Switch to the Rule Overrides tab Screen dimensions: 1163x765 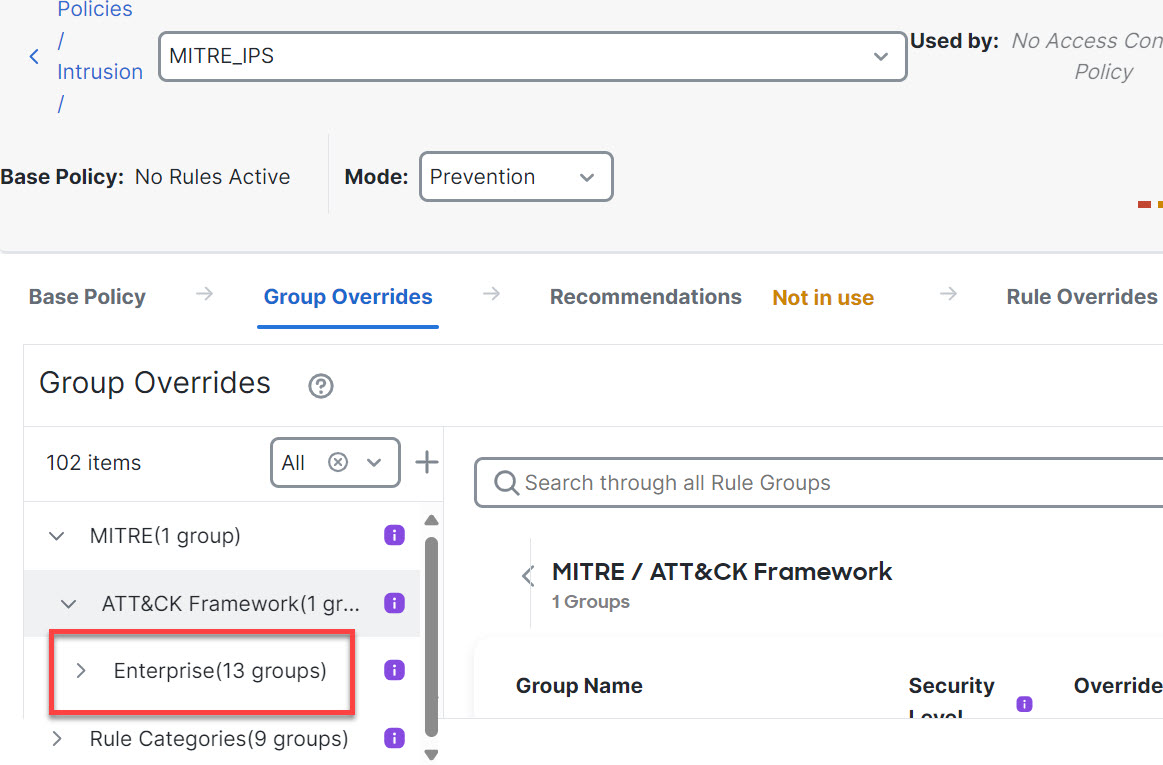(x=1081, y=297)
